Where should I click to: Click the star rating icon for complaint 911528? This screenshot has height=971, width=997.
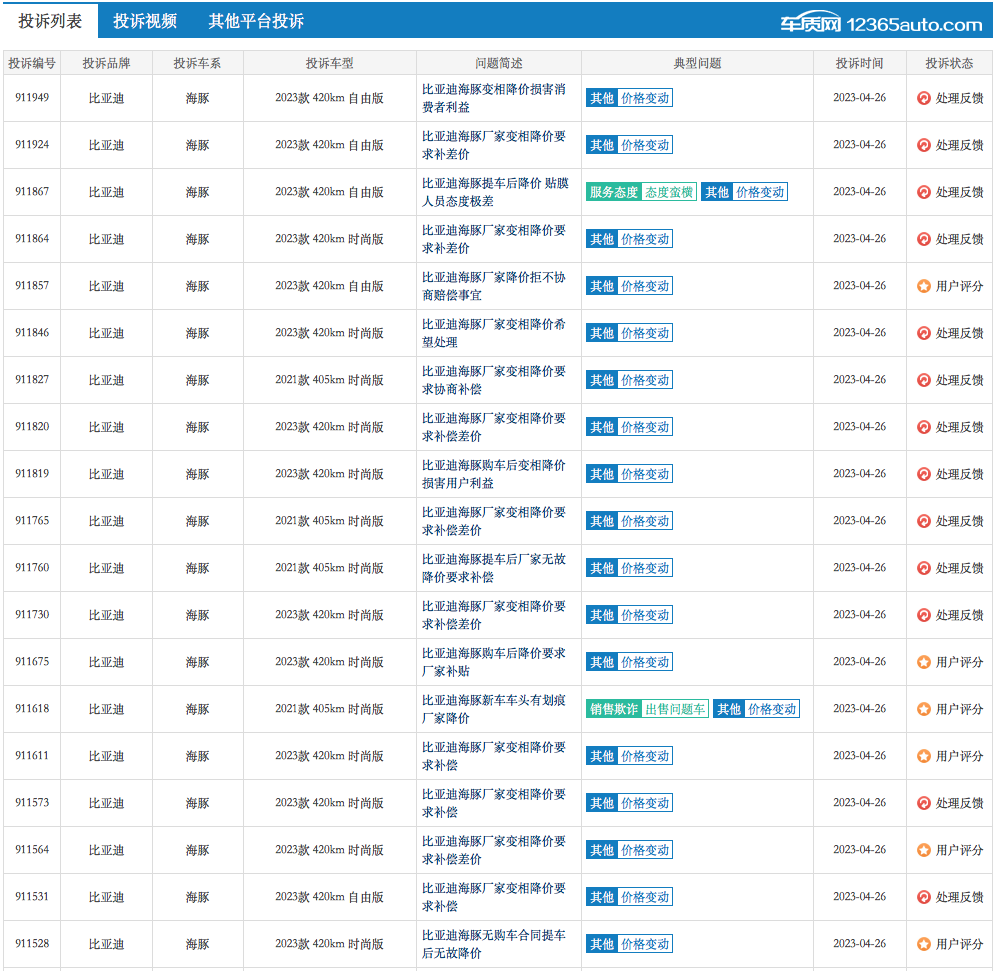point(924,944)
